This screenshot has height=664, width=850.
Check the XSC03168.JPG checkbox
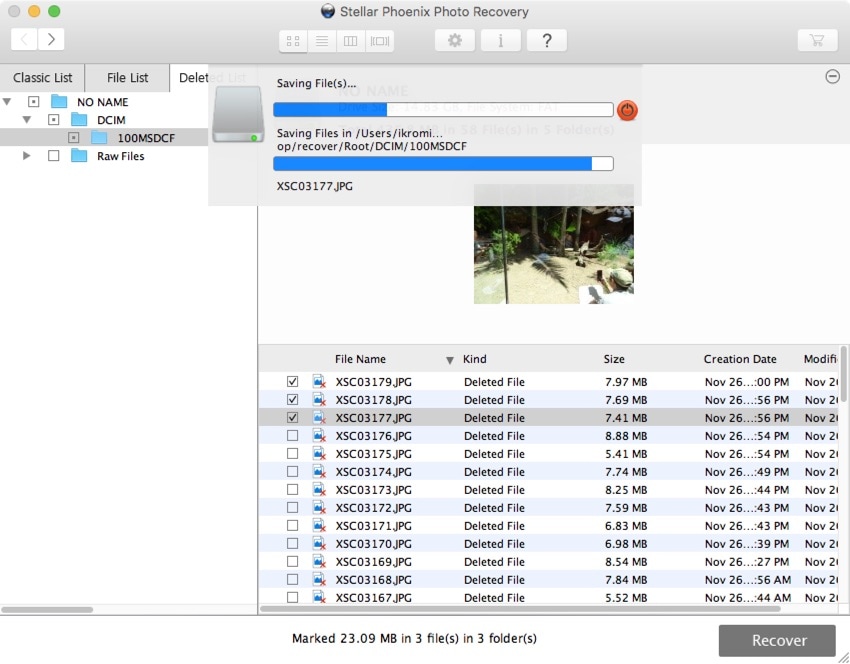point(292,579)
